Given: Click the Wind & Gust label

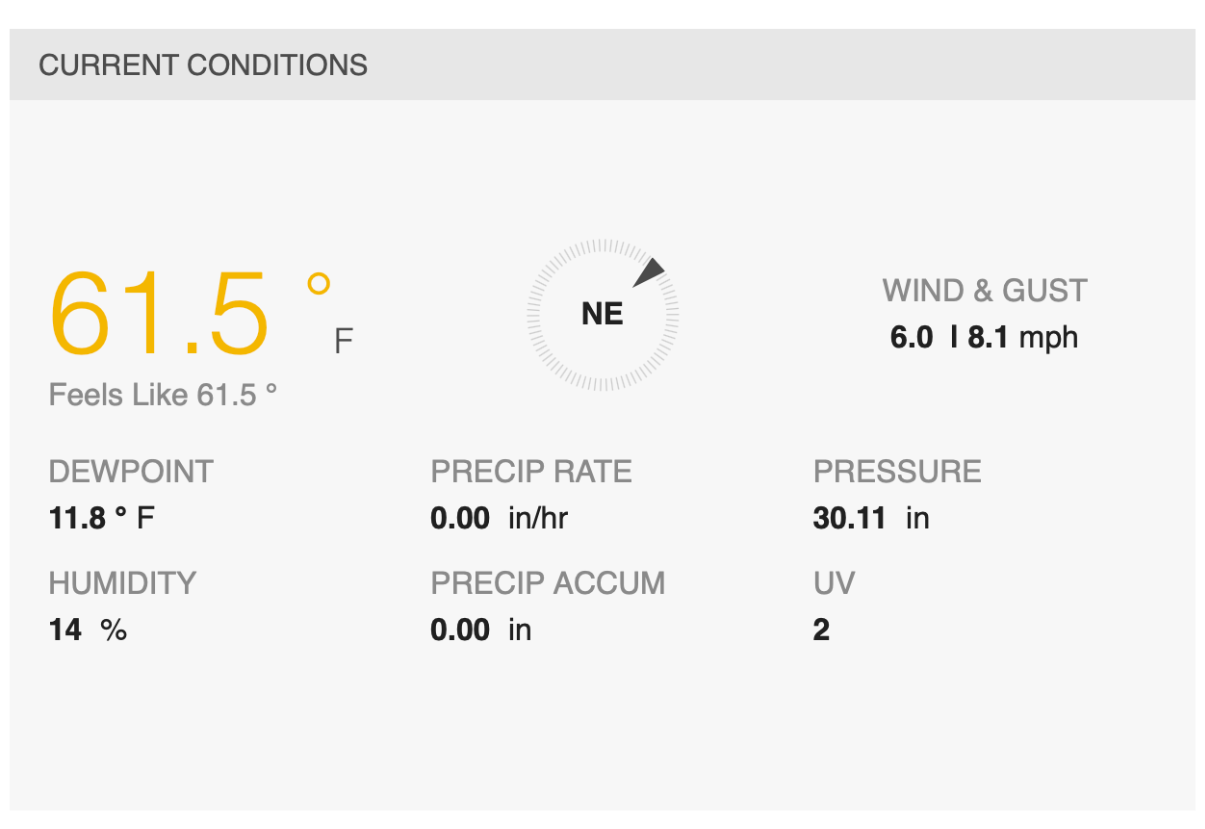Looking at the screenshot, I should (984, 291).
